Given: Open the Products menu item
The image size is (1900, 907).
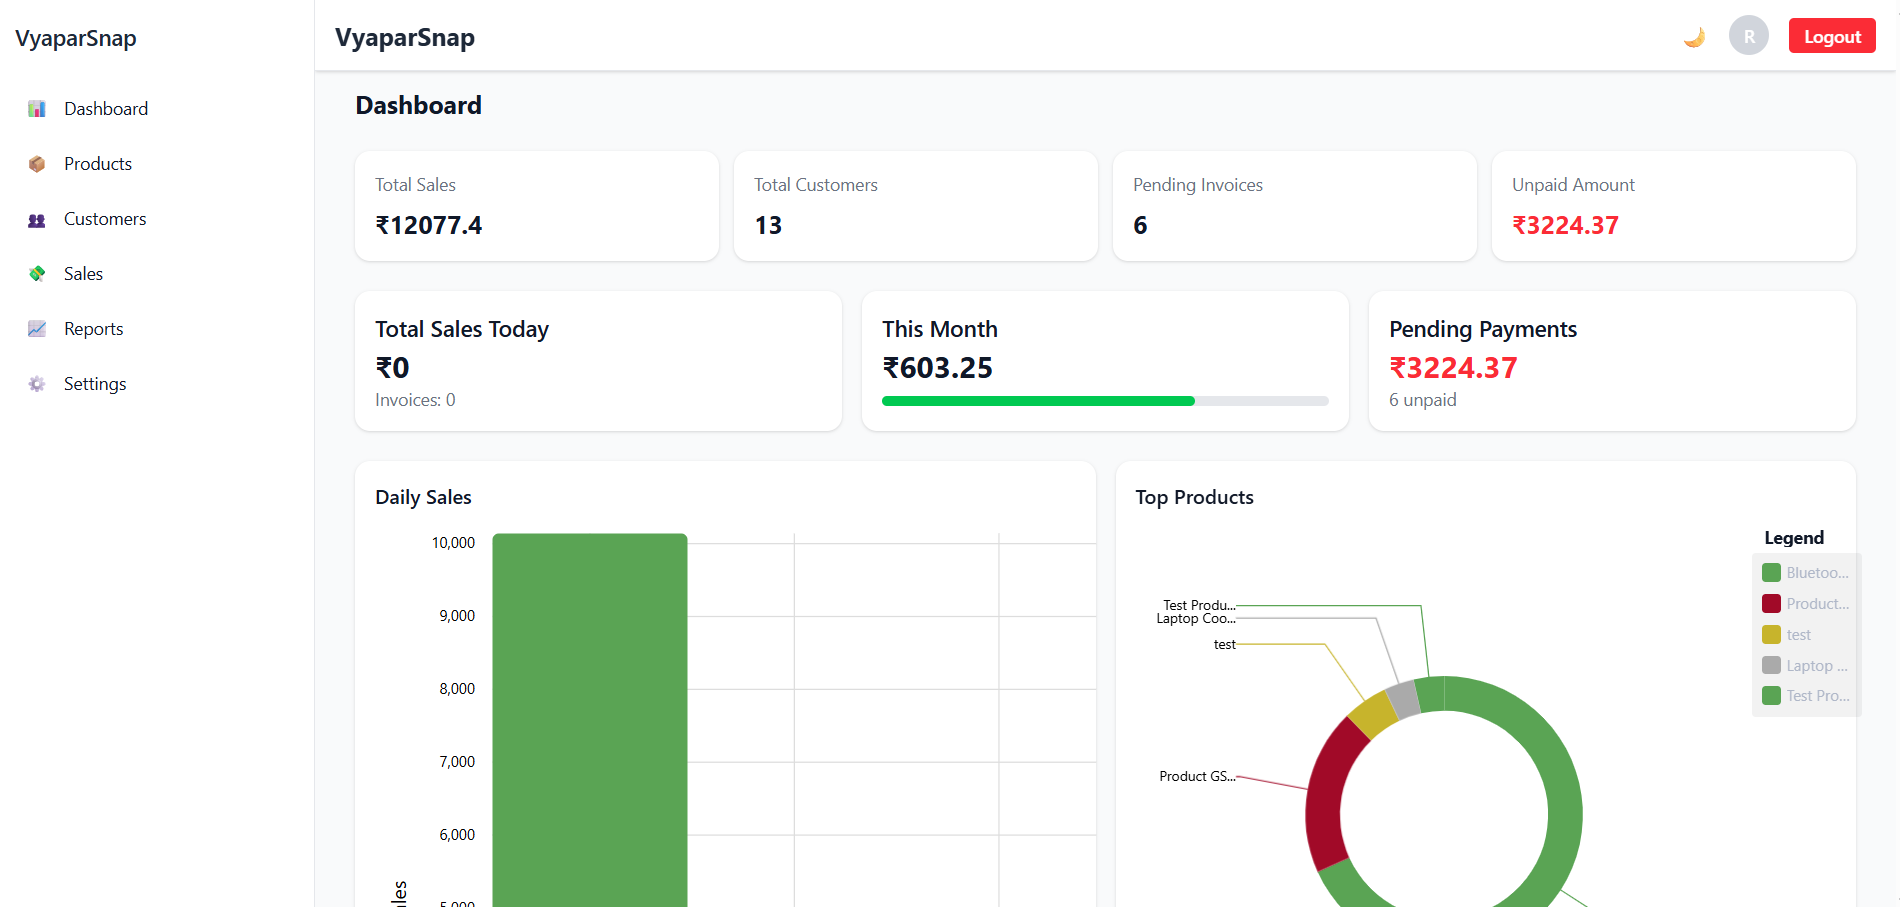Looking at the screenshot, I should pyautogui.click(x=98, y=164).
